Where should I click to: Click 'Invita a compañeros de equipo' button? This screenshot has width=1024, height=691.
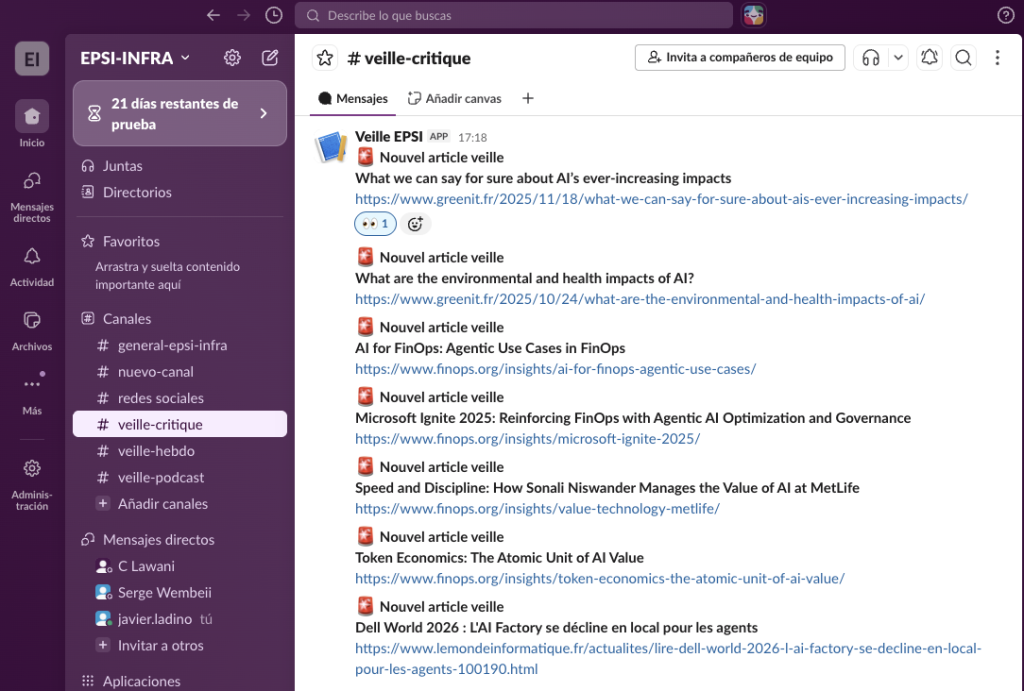[x=740, y=57]
